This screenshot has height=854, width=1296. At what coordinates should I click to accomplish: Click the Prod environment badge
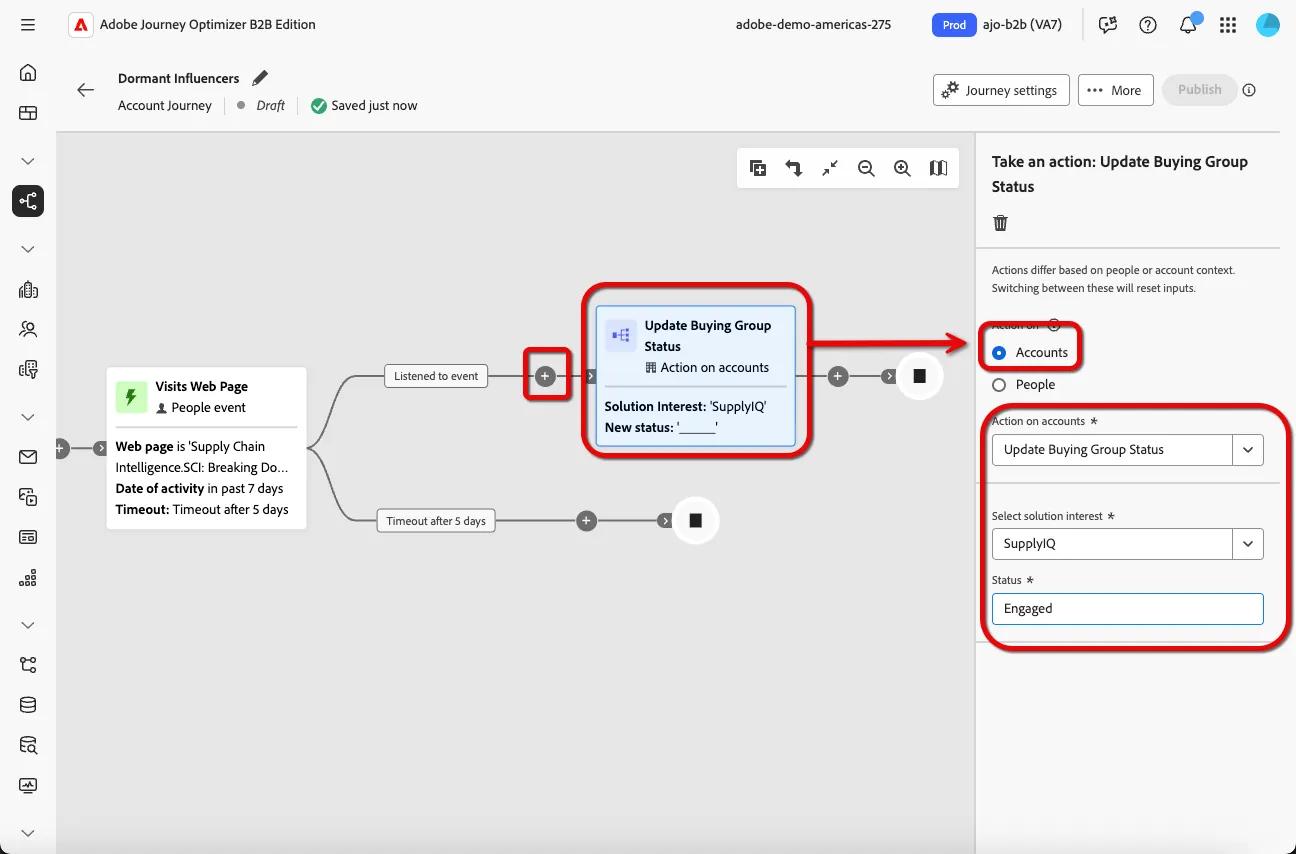click(x=955, y=25)
